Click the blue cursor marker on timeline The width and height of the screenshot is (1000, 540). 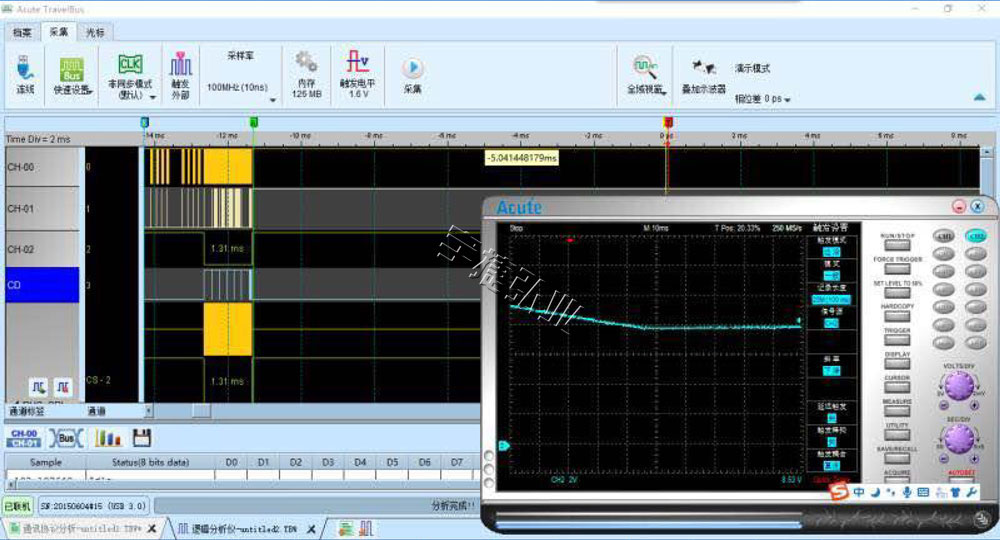click(145, 122)
